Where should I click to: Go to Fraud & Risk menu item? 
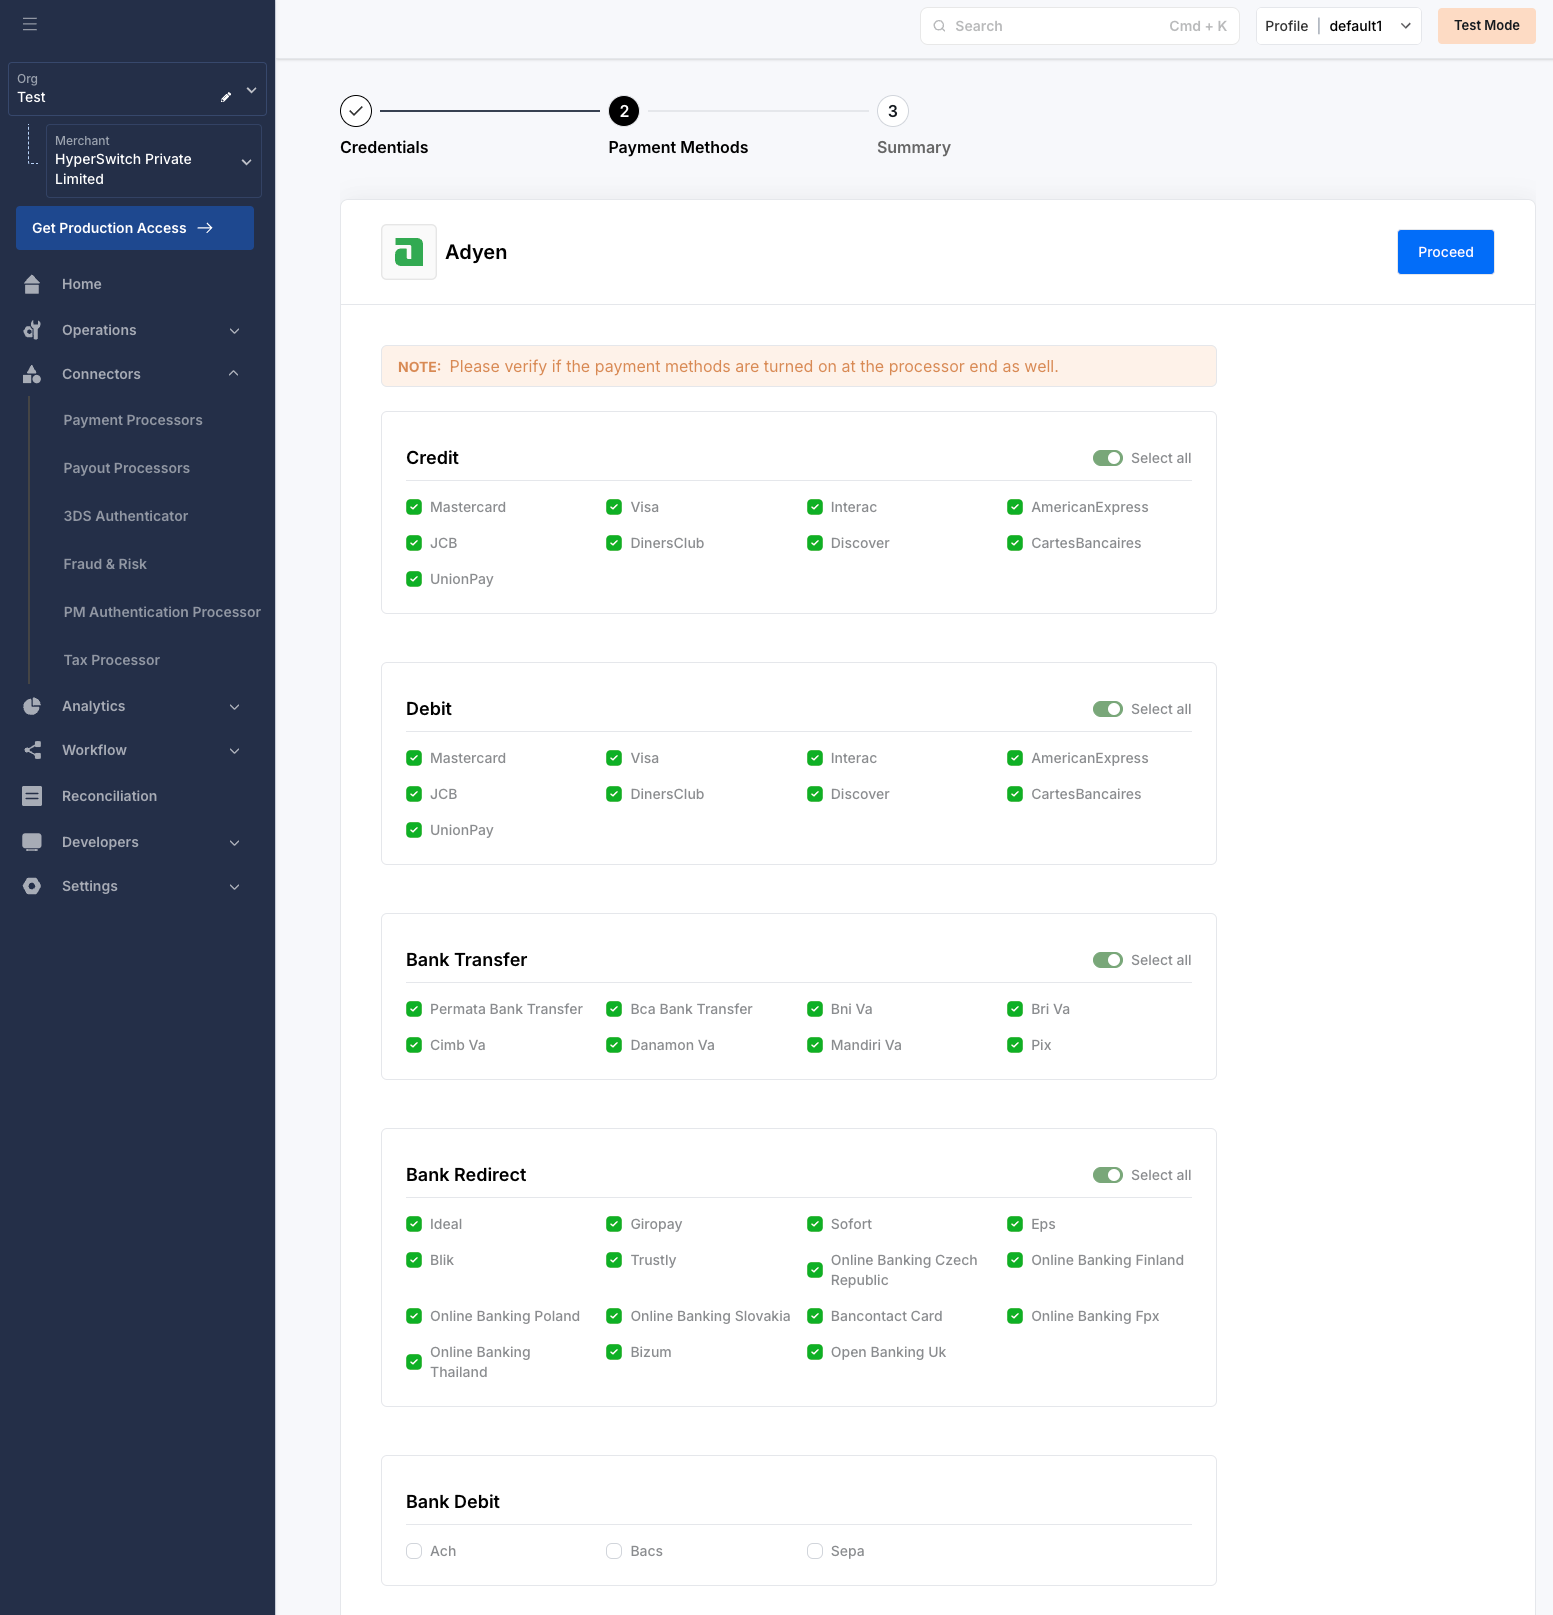click(105, 564)
